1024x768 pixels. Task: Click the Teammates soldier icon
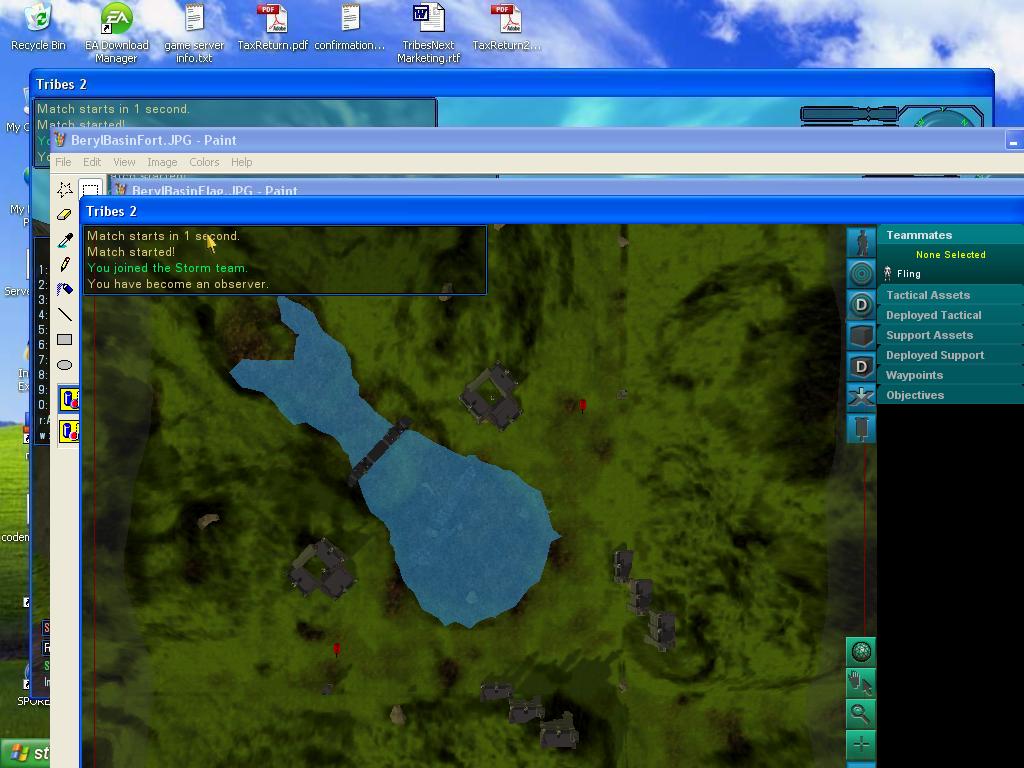point(861,242)
